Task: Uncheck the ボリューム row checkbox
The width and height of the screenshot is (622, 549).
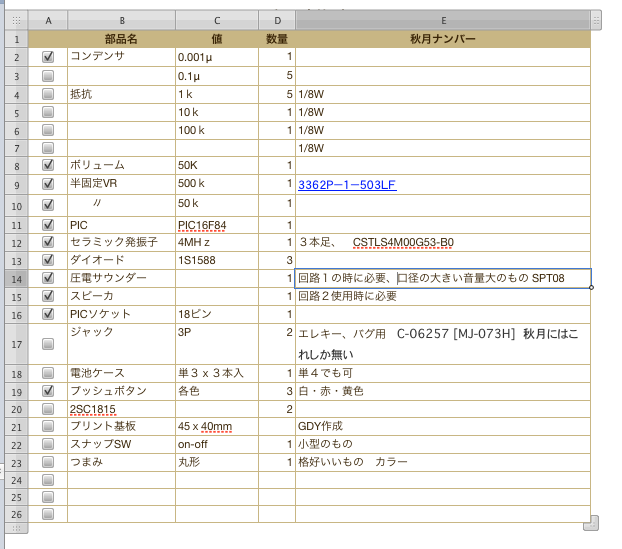Action: tap(48, 165)
